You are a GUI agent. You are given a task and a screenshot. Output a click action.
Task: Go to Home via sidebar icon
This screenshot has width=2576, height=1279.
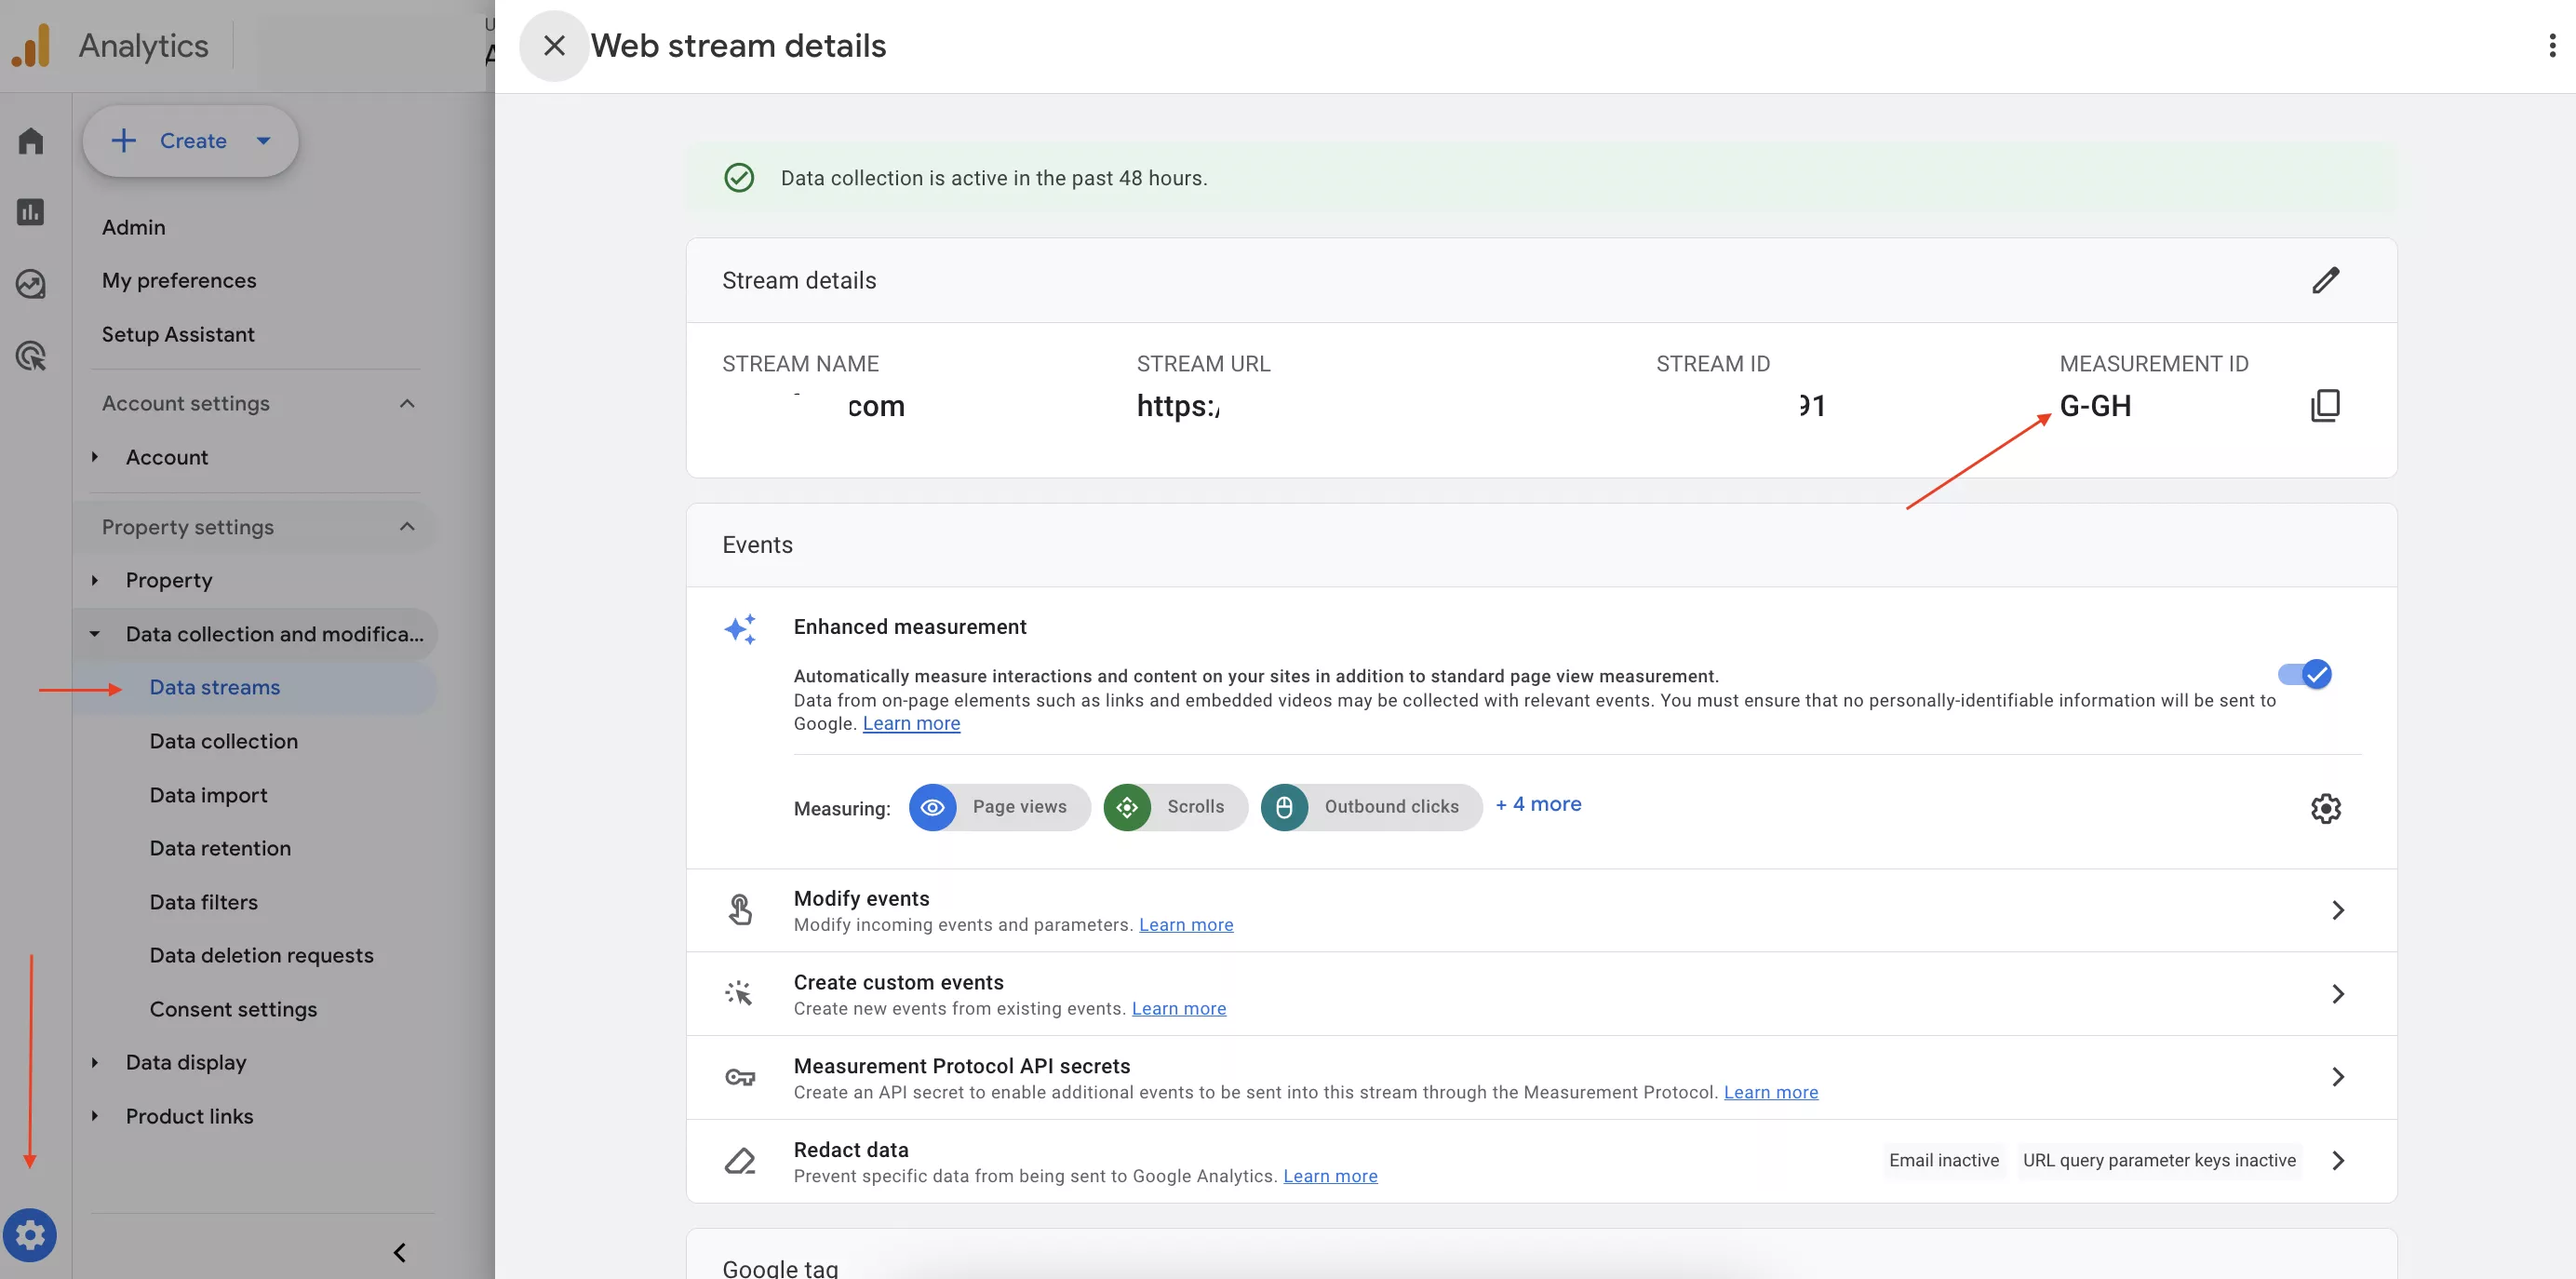tap(30, 141)
